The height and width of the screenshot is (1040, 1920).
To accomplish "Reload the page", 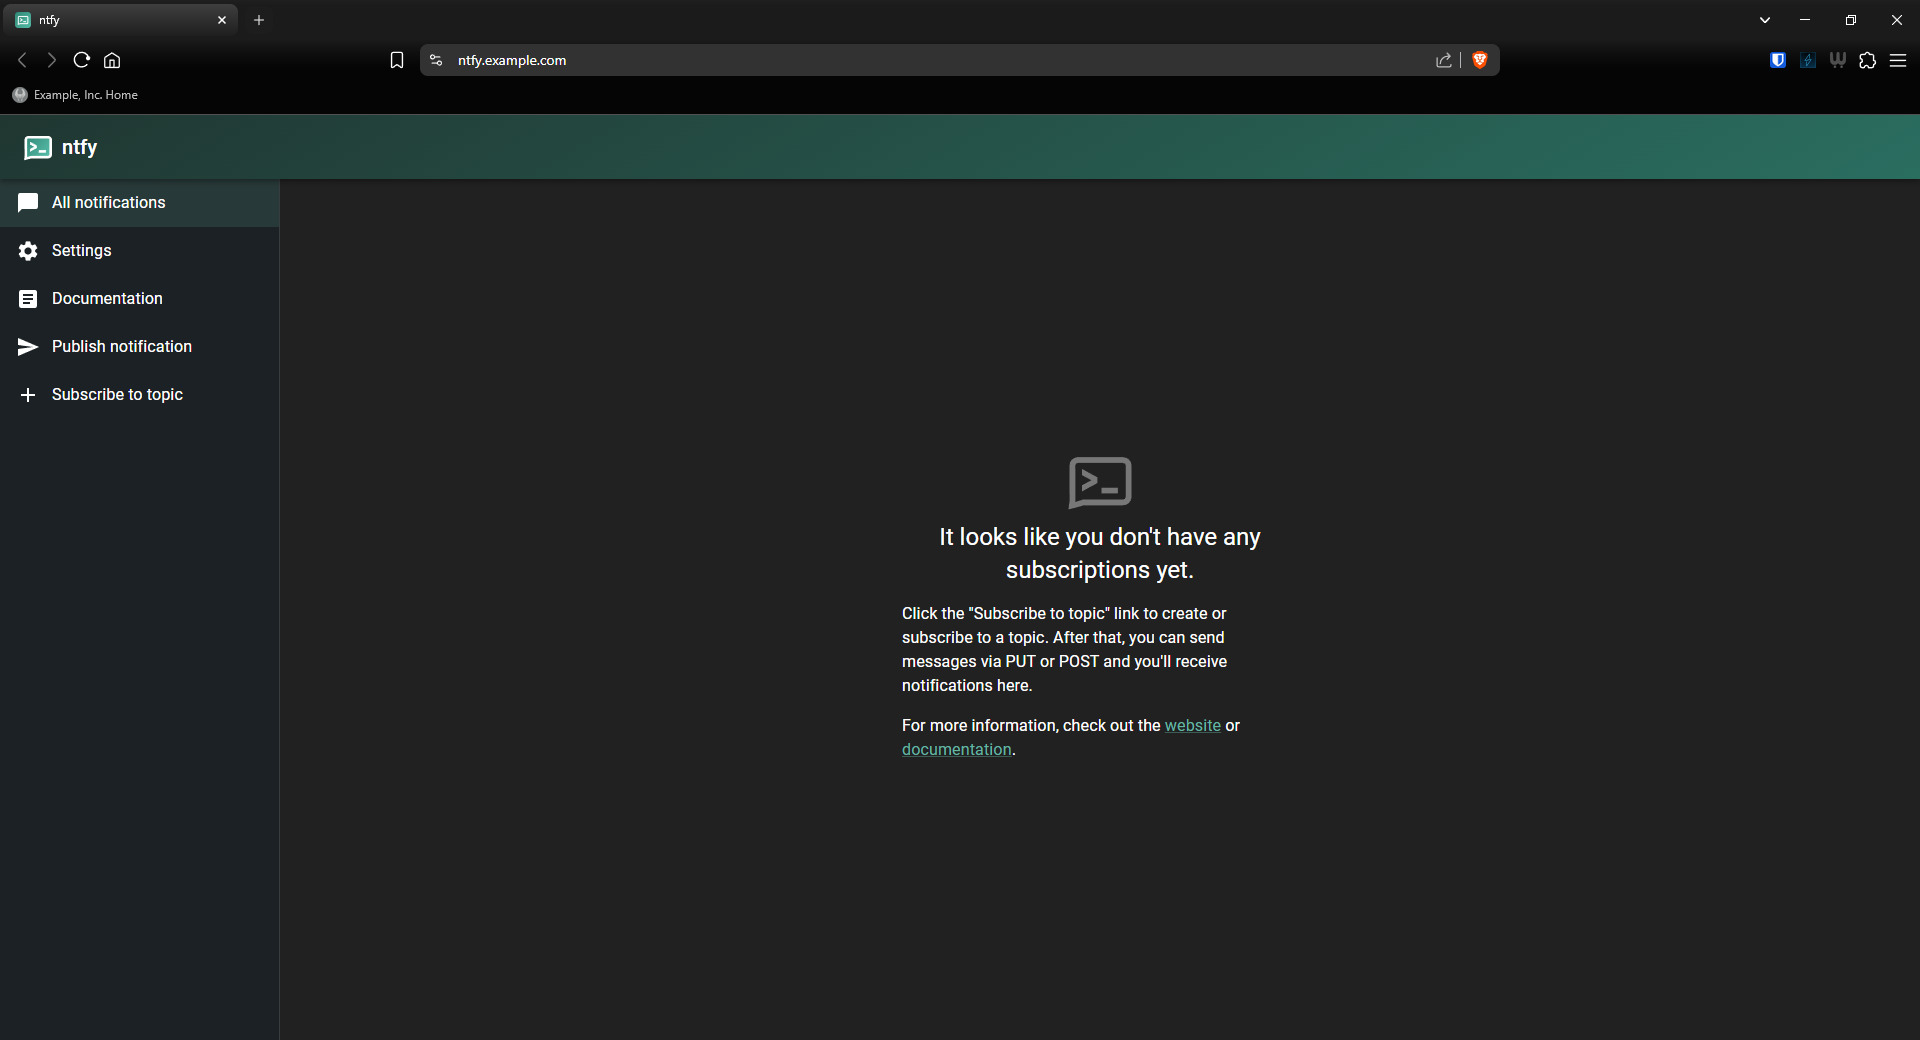I will click(x=82, y=61).
